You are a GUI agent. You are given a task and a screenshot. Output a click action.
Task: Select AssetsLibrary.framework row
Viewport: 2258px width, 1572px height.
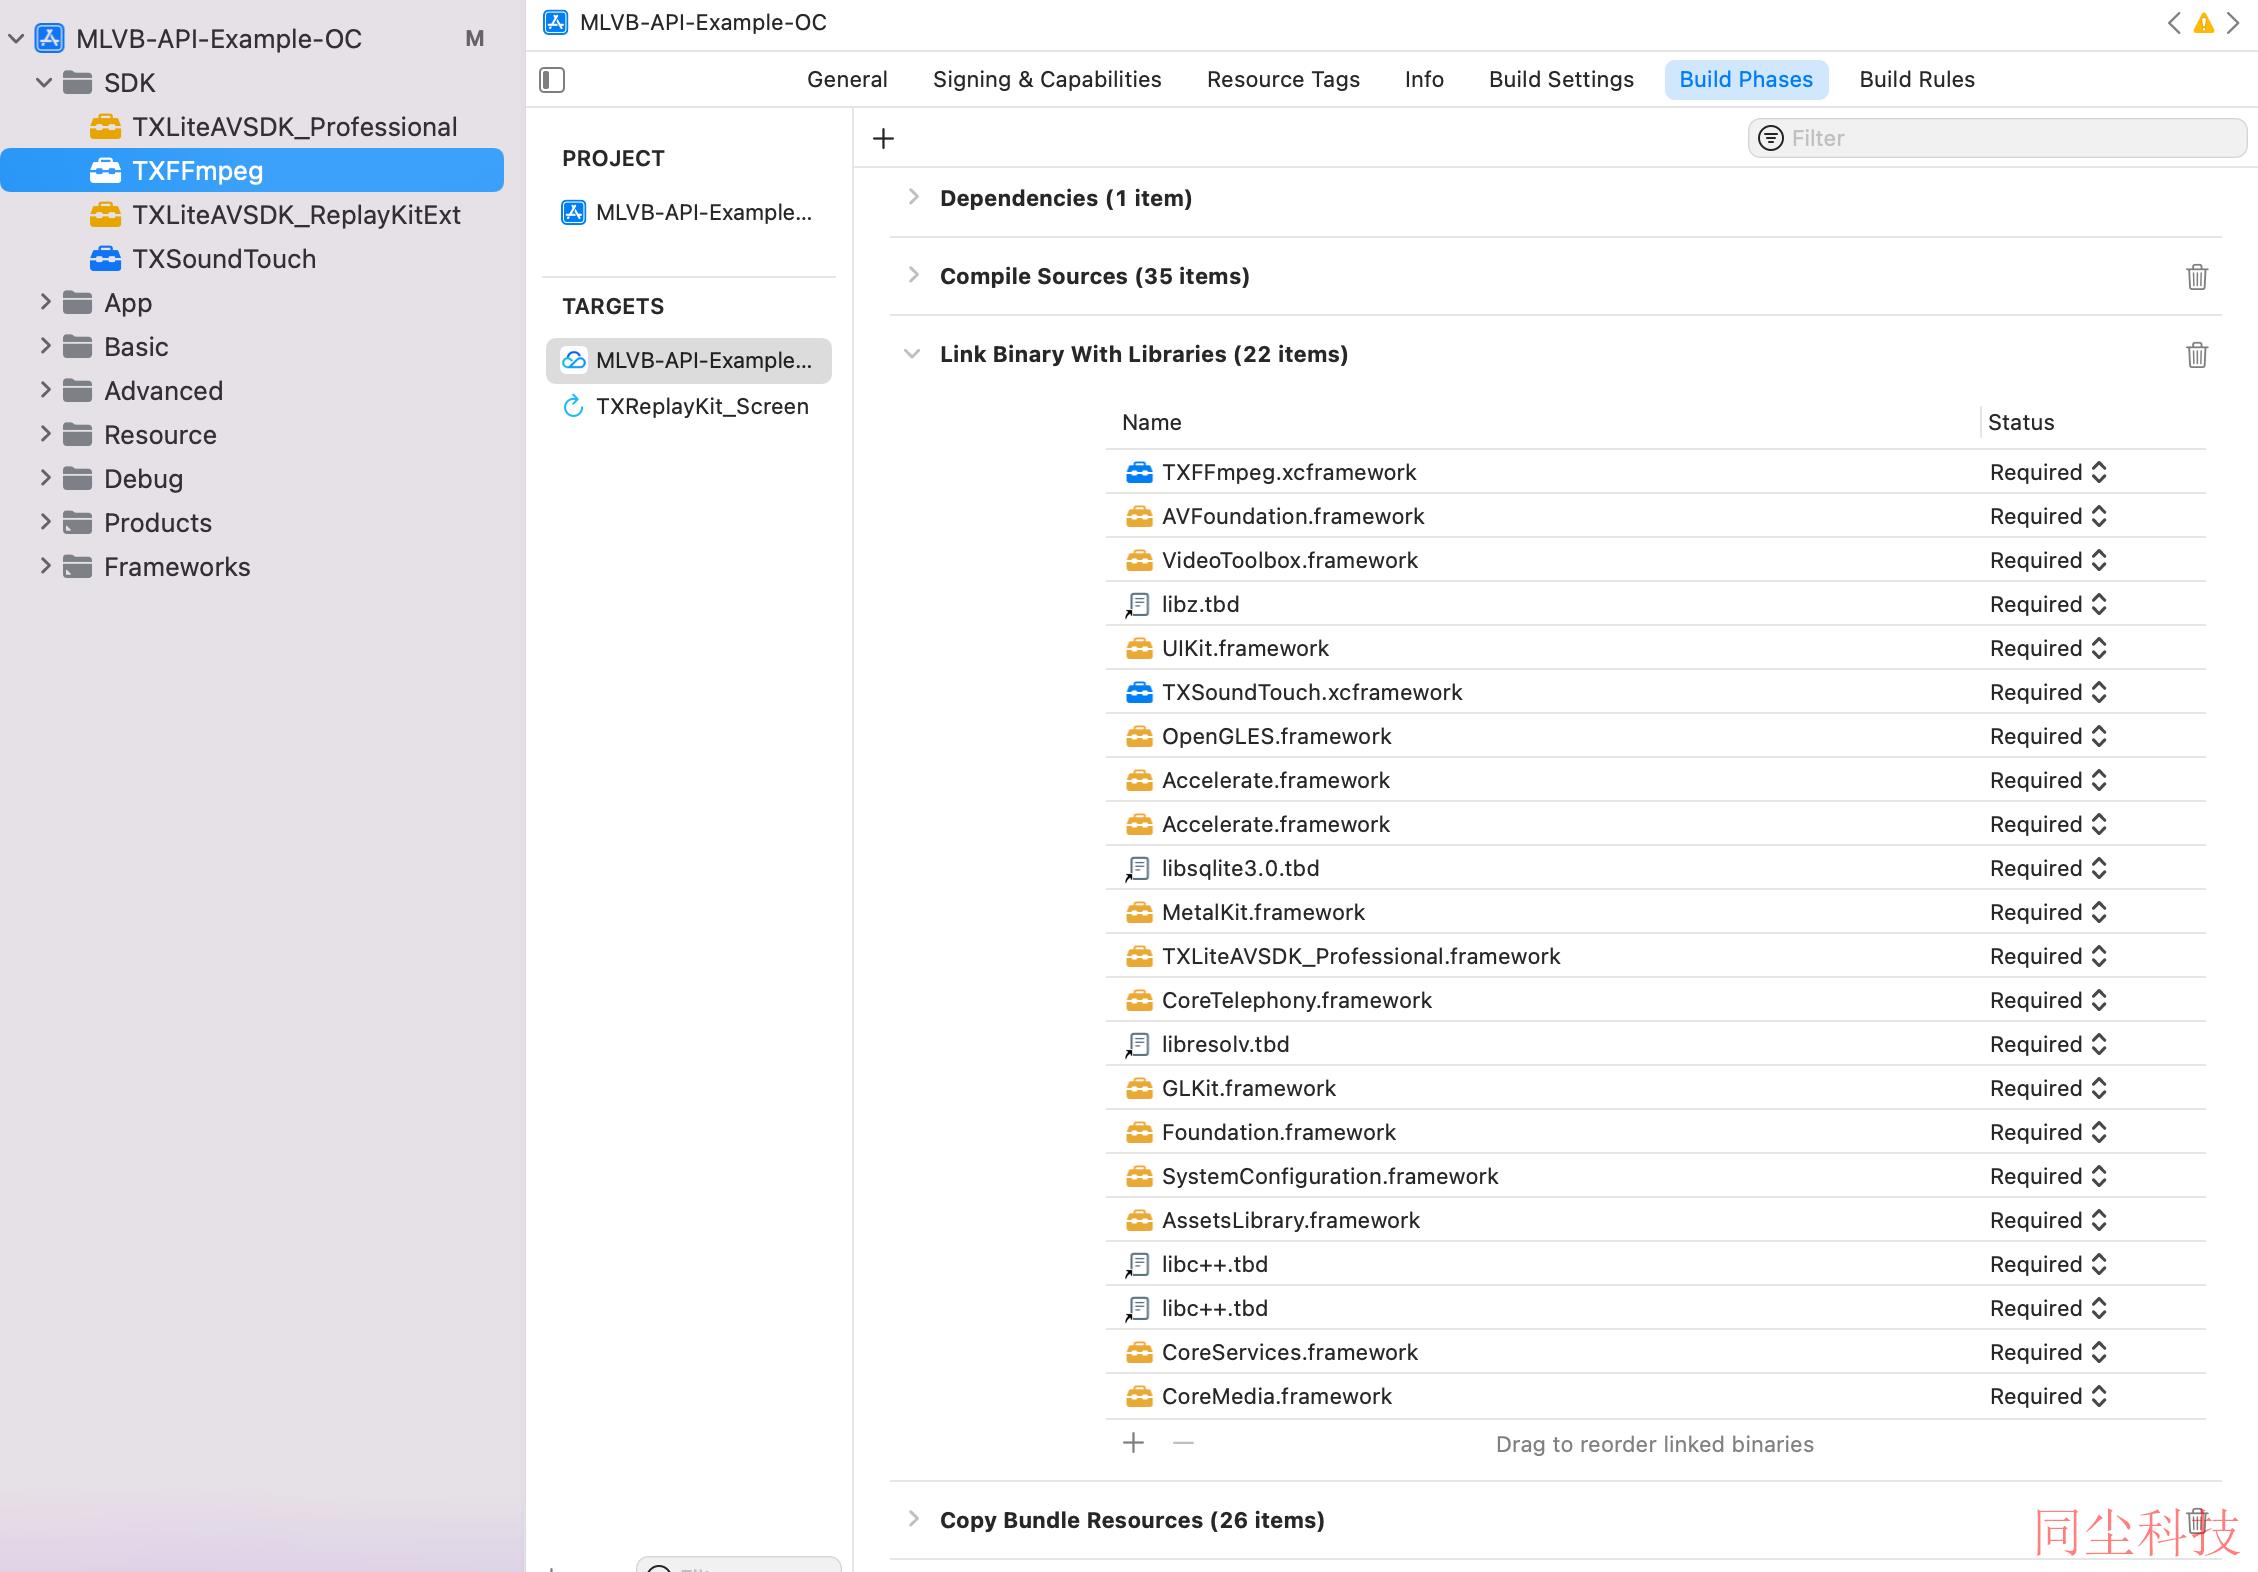(1656, 1220)
